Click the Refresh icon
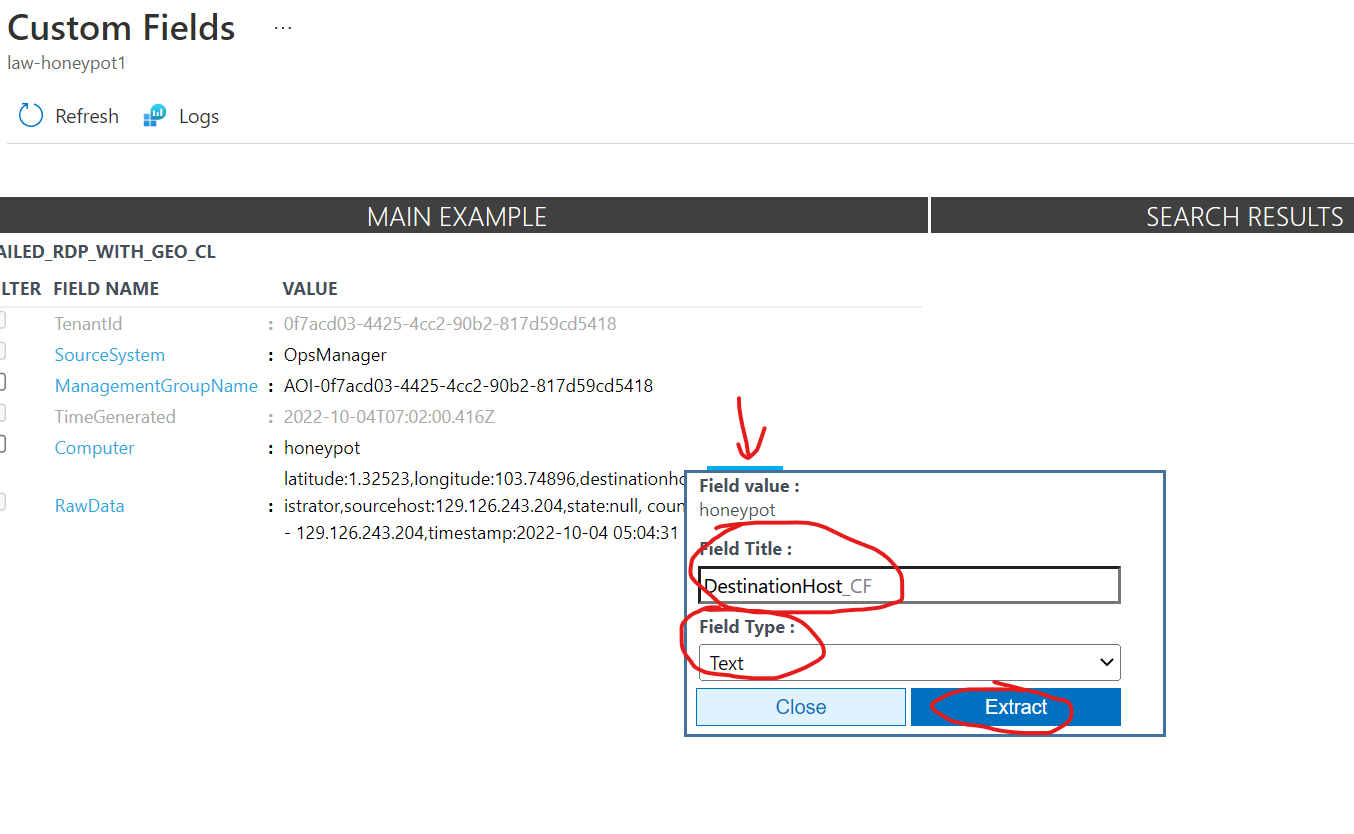 [30, 115]
